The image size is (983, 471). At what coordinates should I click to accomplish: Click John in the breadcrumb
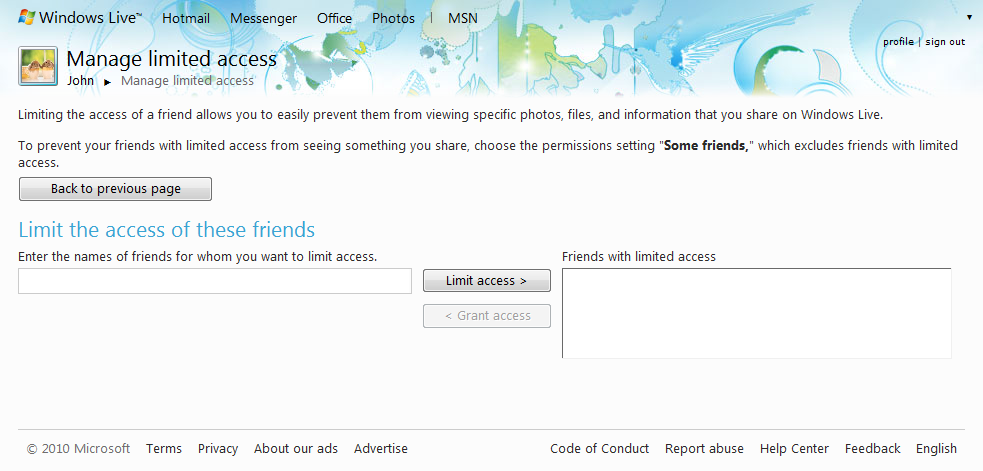[81, 81]
